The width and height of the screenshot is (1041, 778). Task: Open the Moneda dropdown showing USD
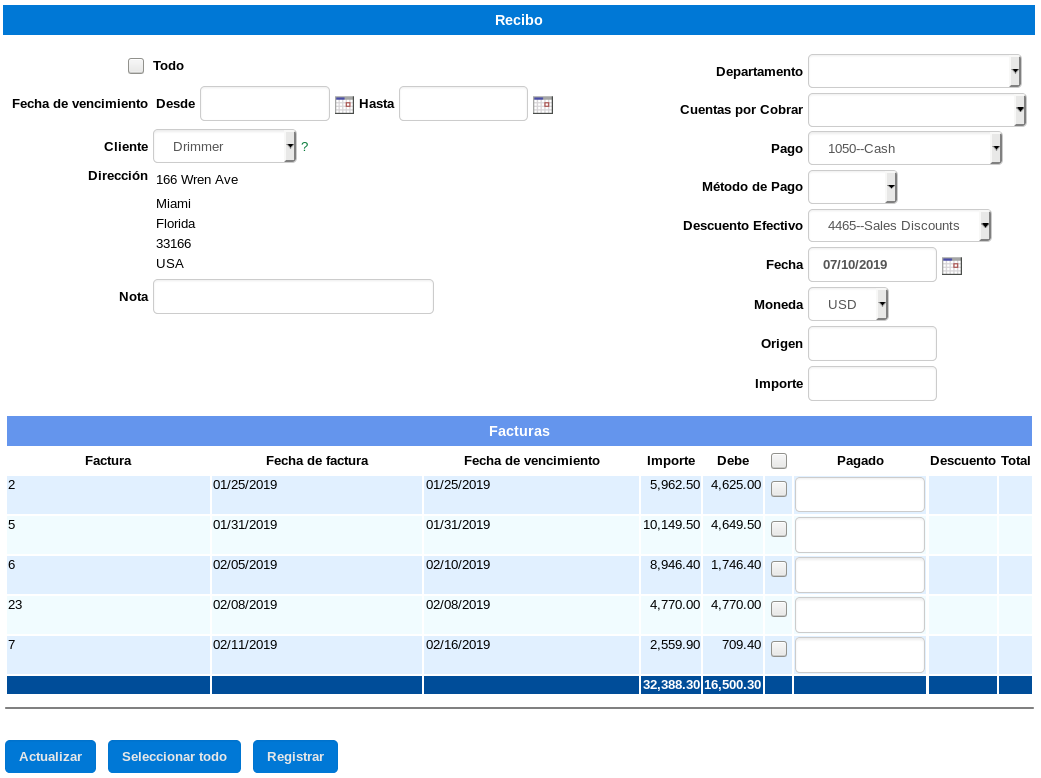(848, 305)
